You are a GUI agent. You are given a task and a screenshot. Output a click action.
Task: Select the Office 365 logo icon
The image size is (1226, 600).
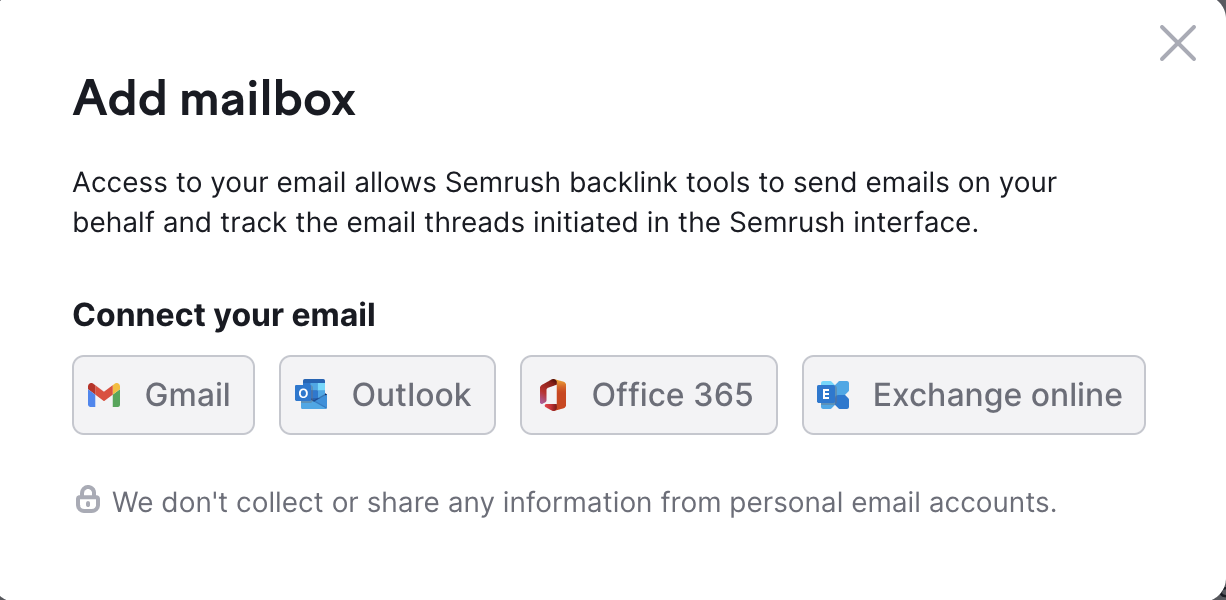554,395
